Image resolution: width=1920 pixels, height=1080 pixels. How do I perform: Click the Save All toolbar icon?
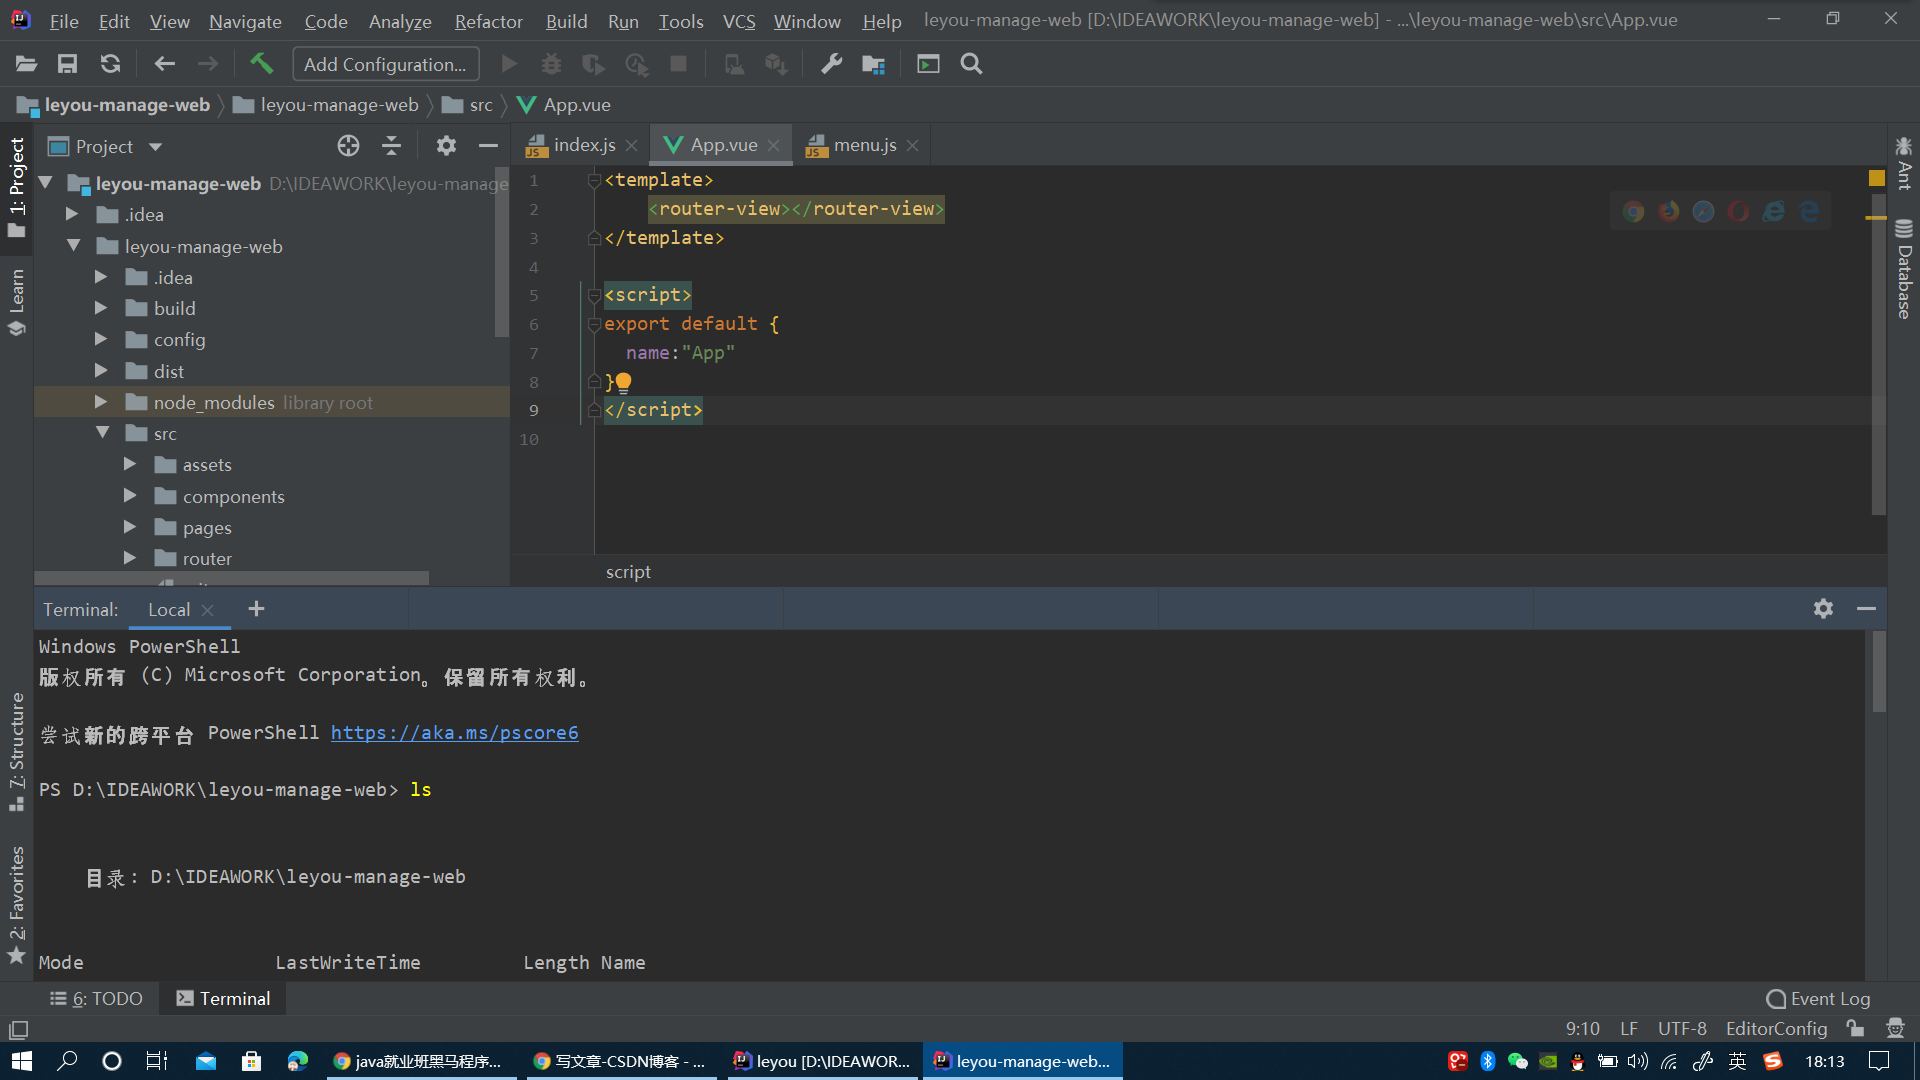tap(67, 64)
